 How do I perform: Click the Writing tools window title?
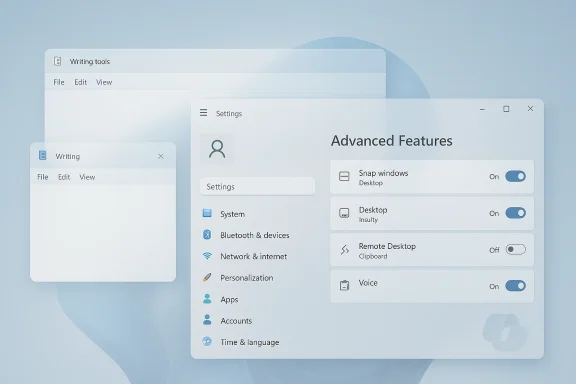point(90,61)
